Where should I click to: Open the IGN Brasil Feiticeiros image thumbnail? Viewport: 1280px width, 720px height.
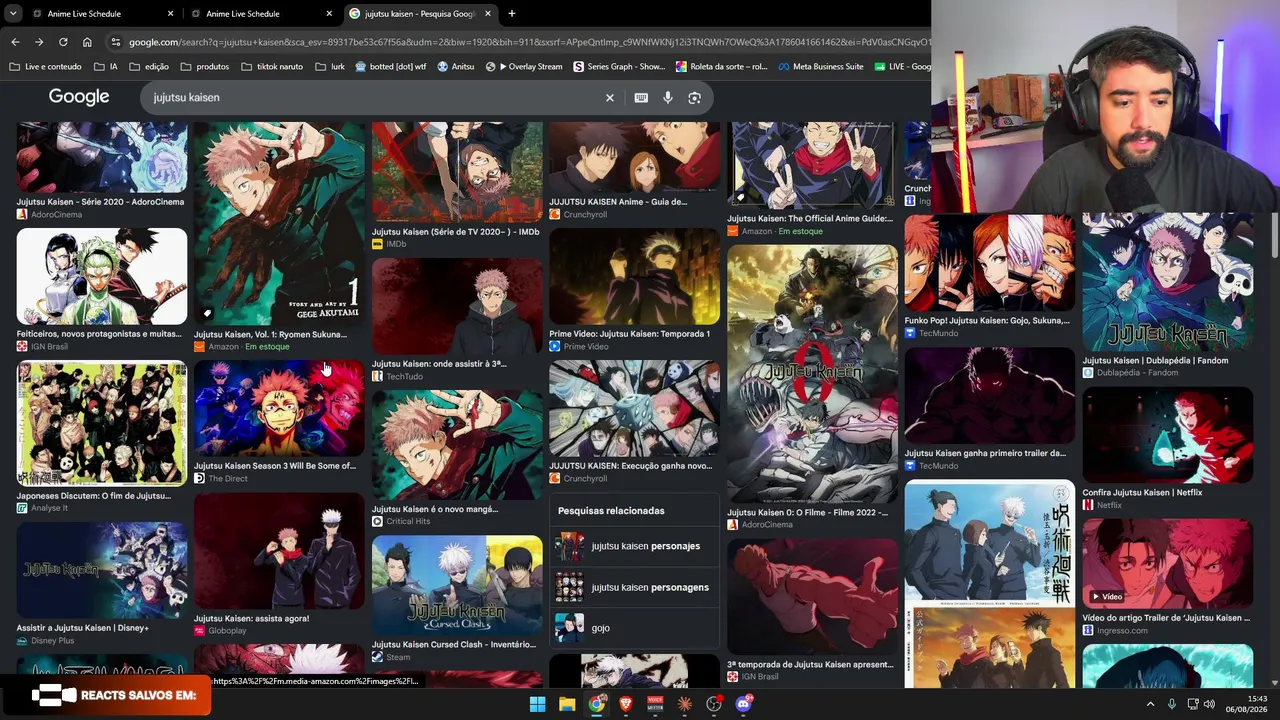pos(101,276)
